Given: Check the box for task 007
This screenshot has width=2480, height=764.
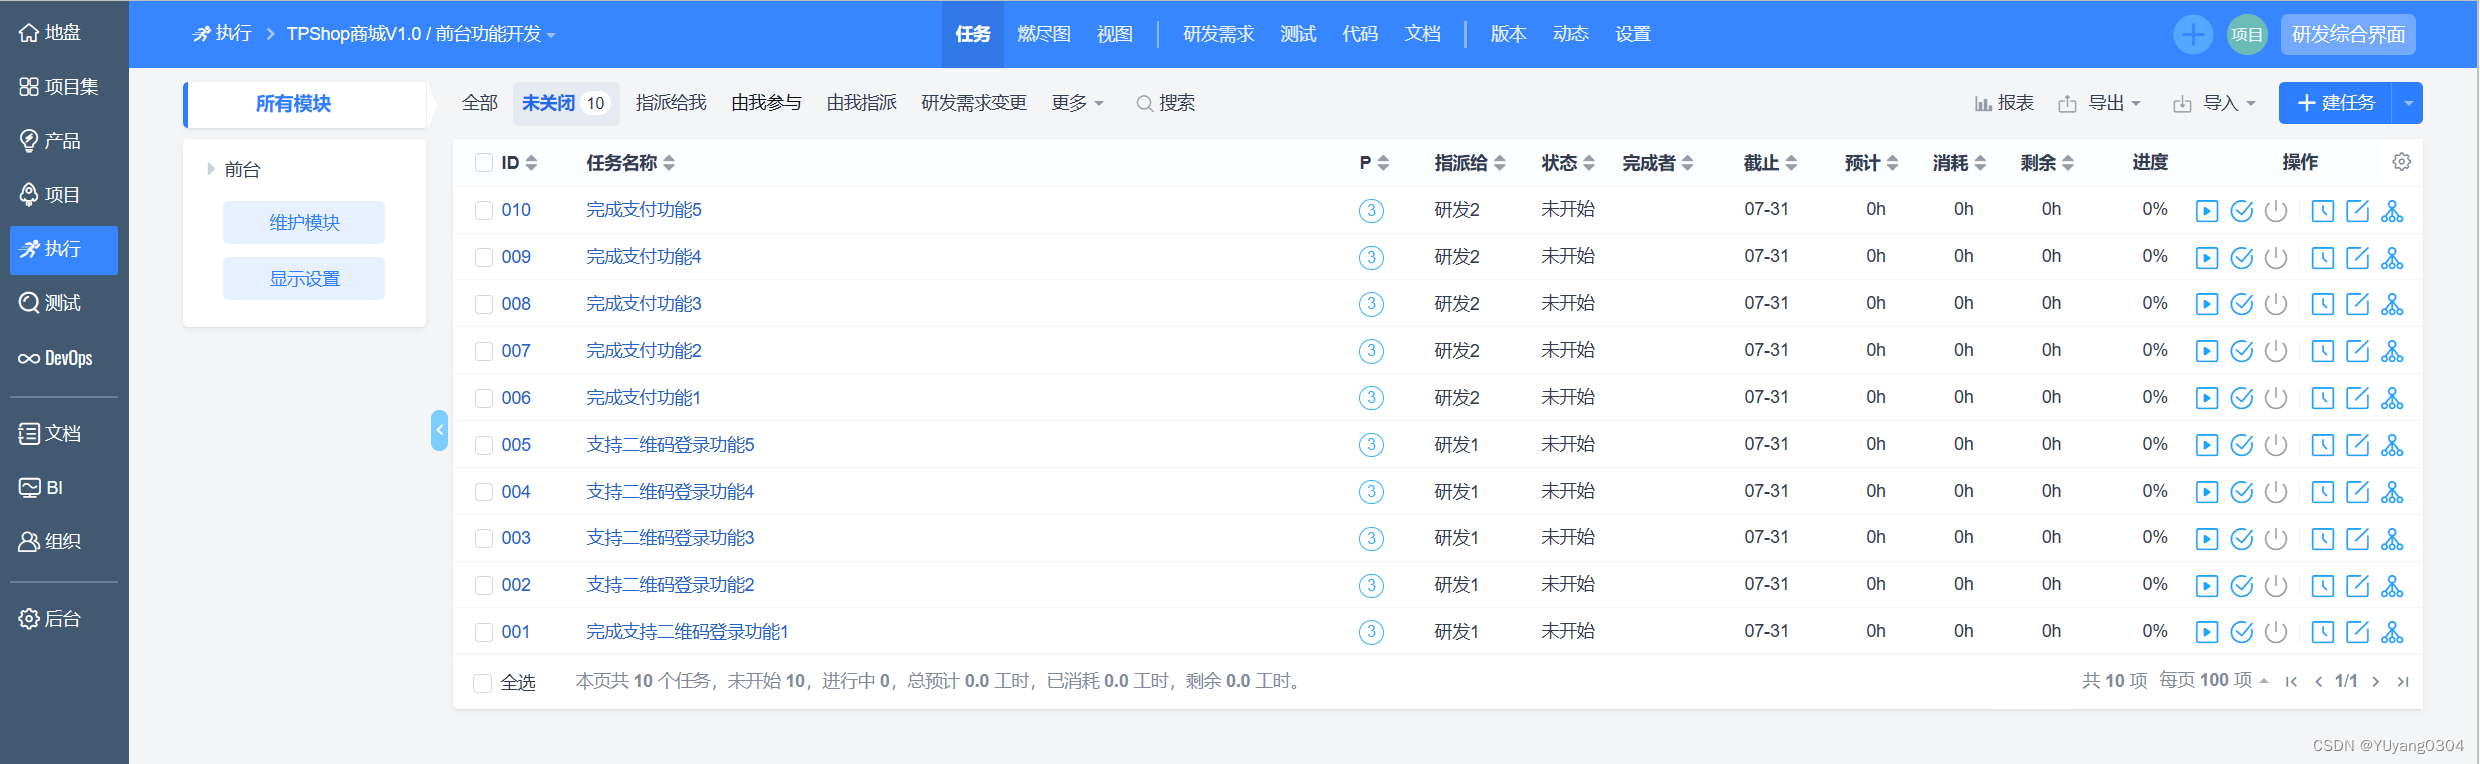Looking at the screenshot, I should [484, 351].
